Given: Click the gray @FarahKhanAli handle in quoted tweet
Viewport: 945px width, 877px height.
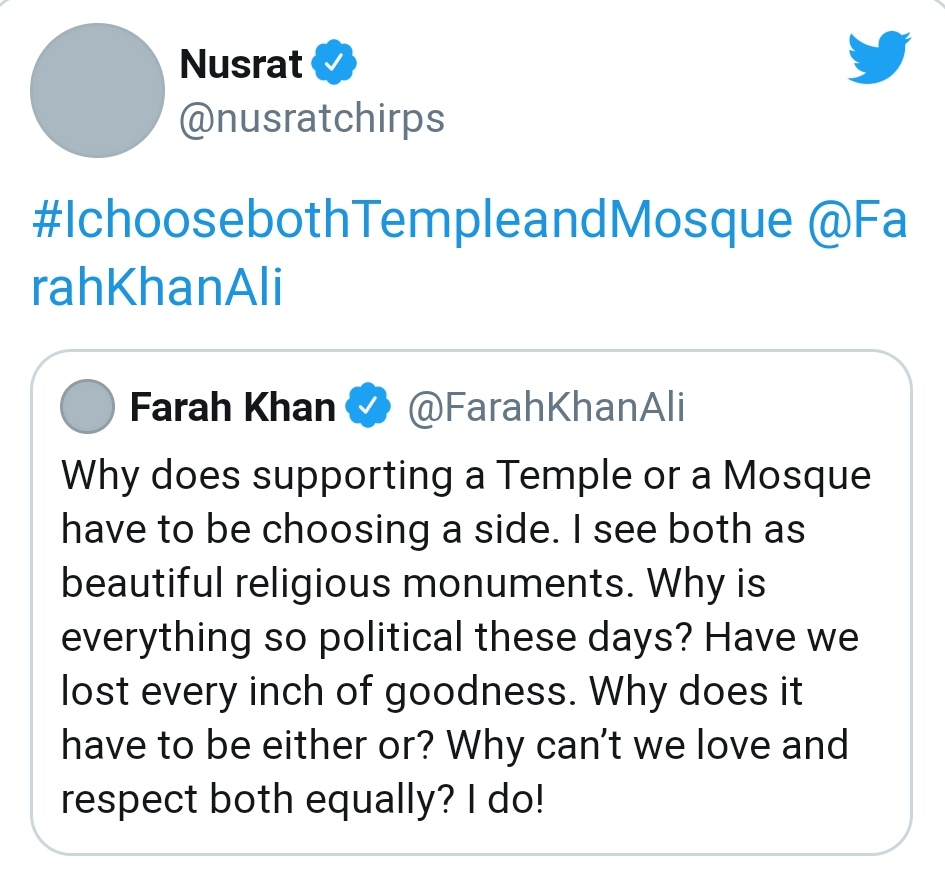Looking at the screenshot, I should [546, 407].
